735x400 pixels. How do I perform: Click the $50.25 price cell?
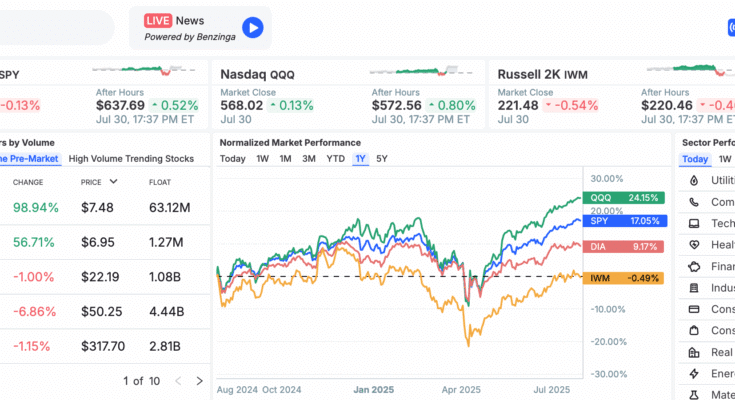pyautogui.click(x=101, y=312)
